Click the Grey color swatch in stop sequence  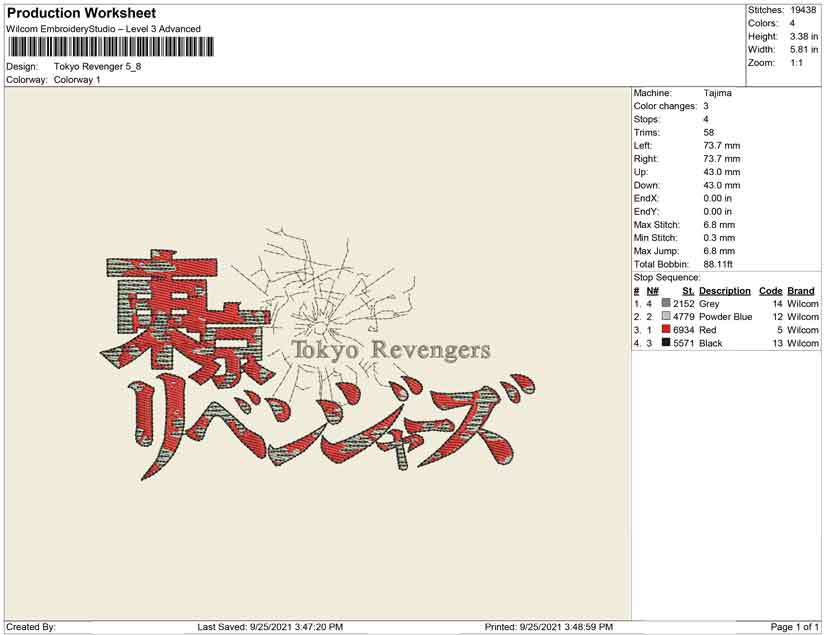[666, 303]
